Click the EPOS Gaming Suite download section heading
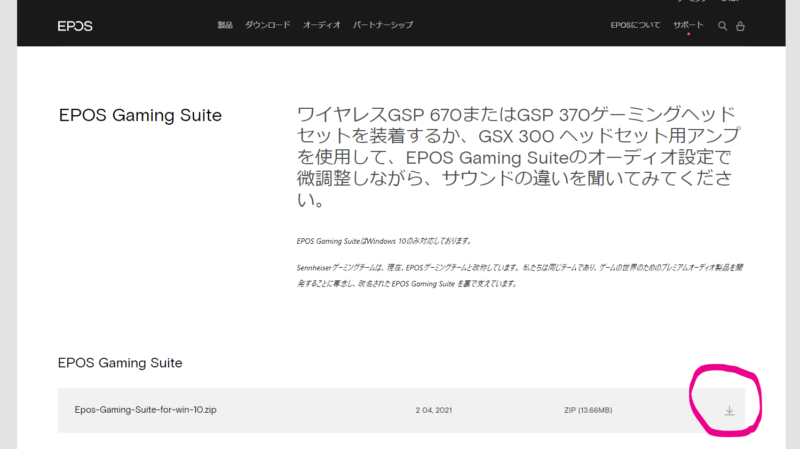The height and width of the screenshot is (449, 800). click(x=120, y=363)
